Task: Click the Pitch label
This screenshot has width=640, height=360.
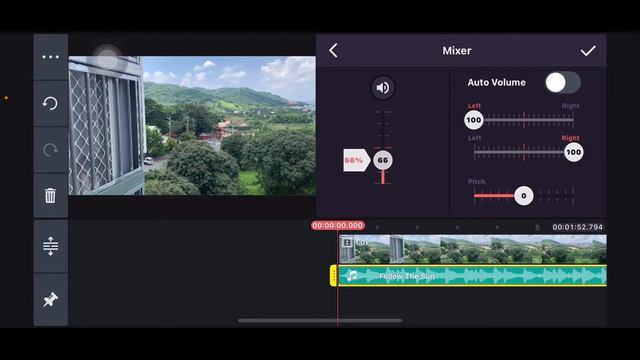Action: [476, 181]
